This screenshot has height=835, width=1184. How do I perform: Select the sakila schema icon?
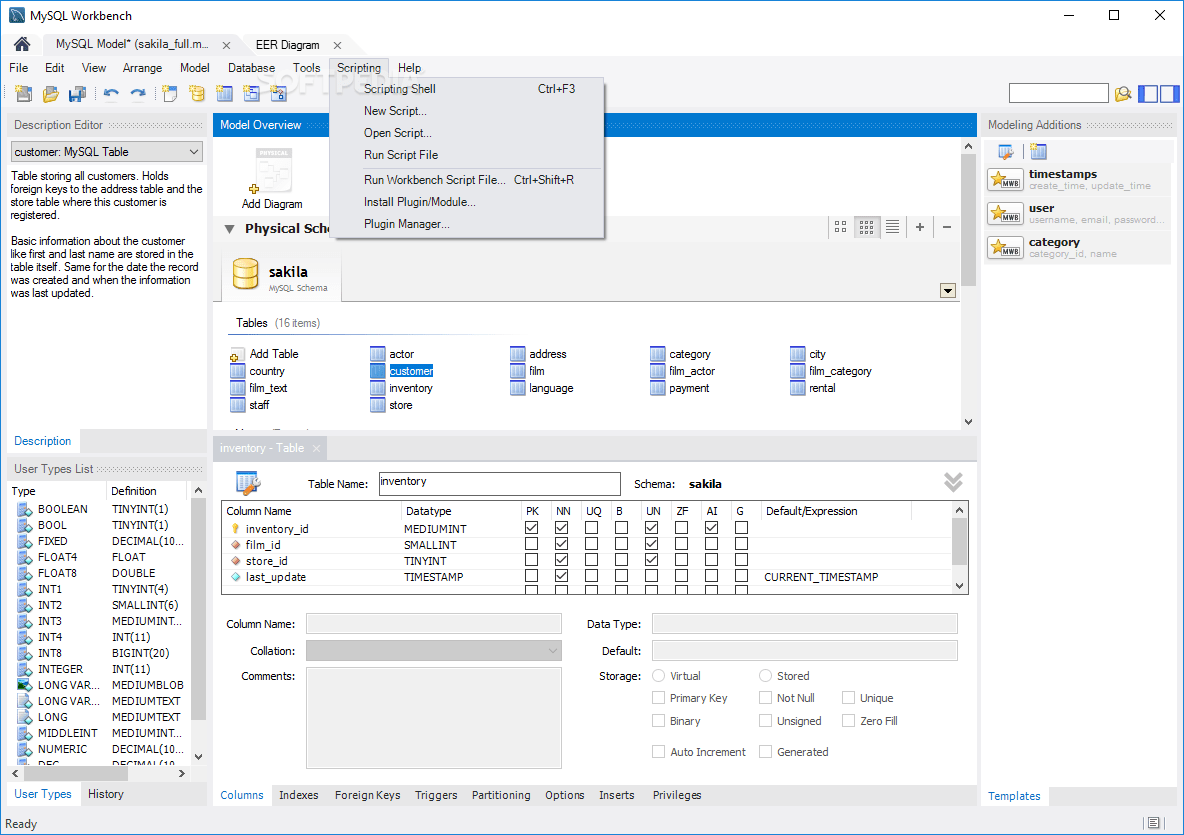245,275
